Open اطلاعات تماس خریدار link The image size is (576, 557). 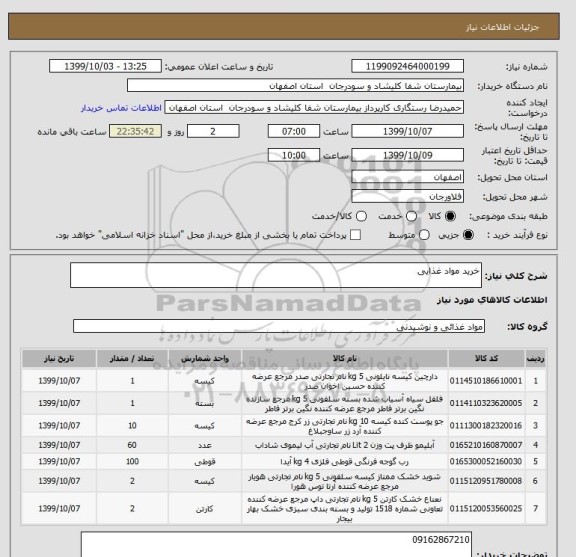121,108
